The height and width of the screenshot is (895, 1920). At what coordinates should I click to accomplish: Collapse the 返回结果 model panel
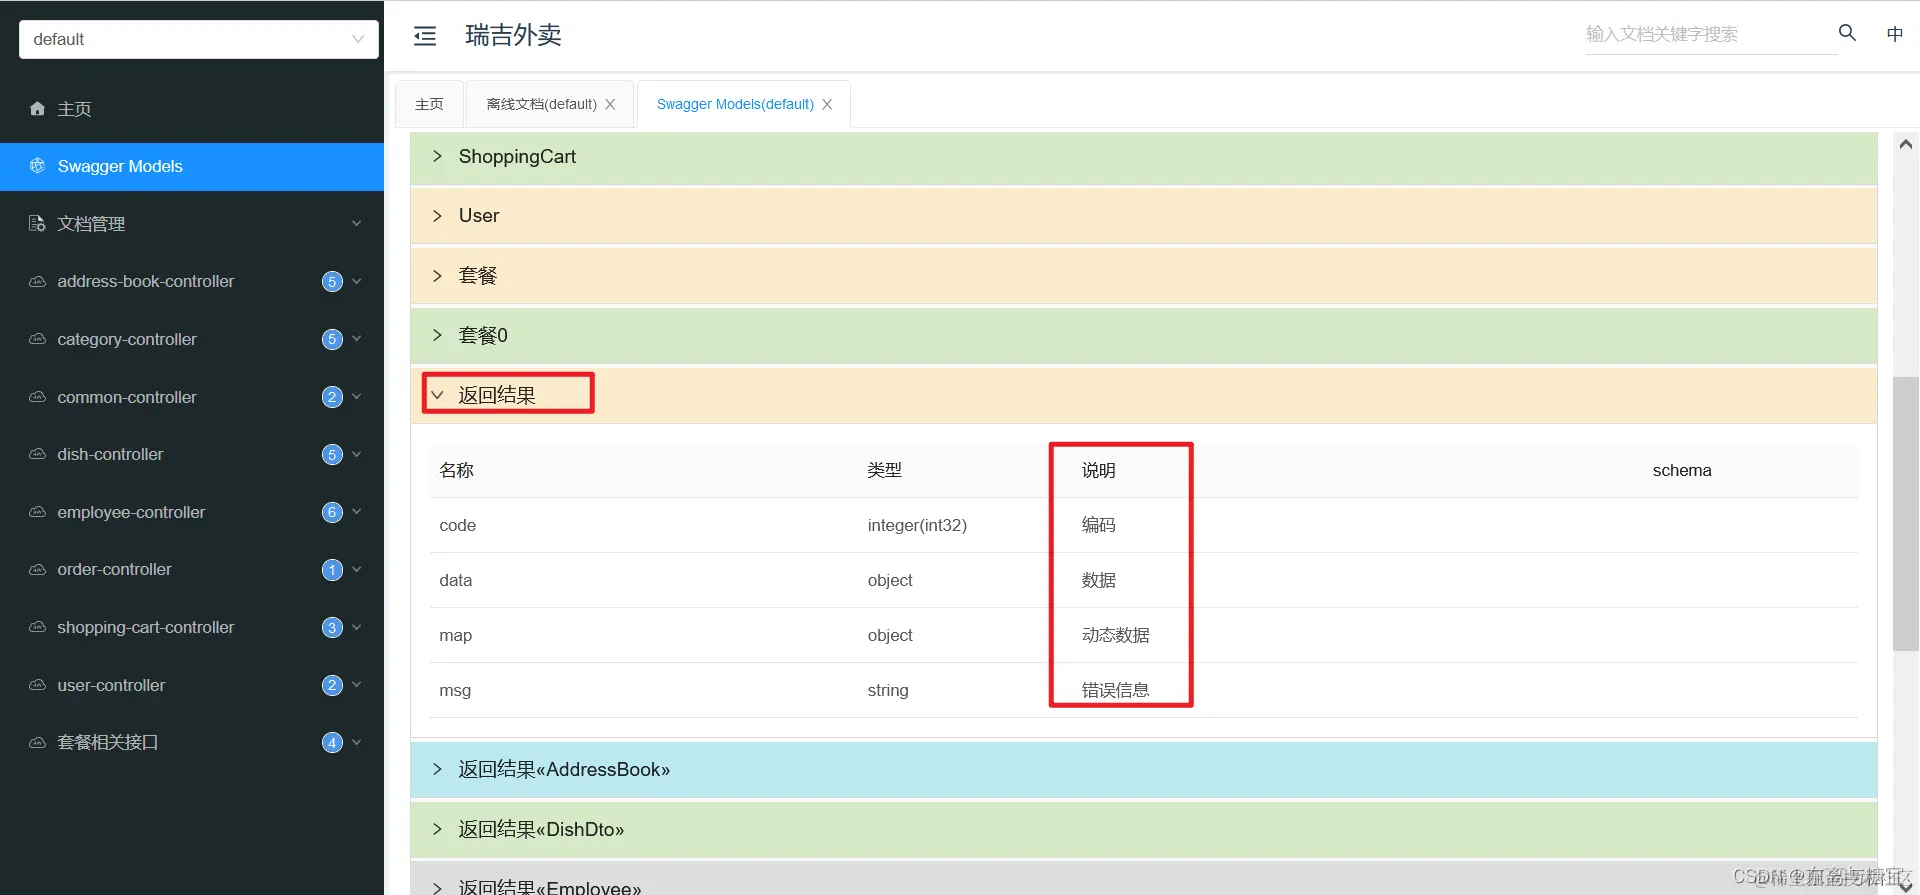pos(1143,395)
